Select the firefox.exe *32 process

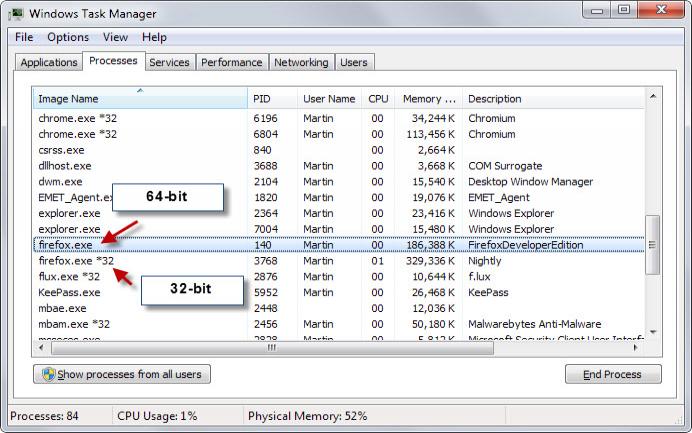(x=338, y=261)
